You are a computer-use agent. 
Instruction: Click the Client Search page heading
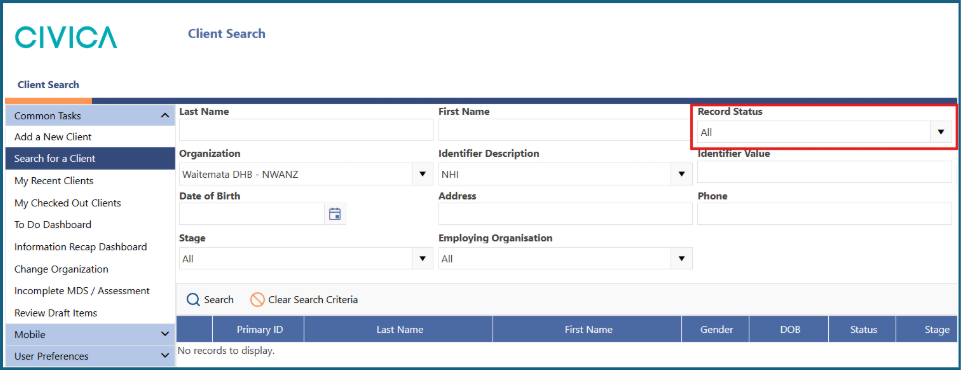click(x=227, y=34)
